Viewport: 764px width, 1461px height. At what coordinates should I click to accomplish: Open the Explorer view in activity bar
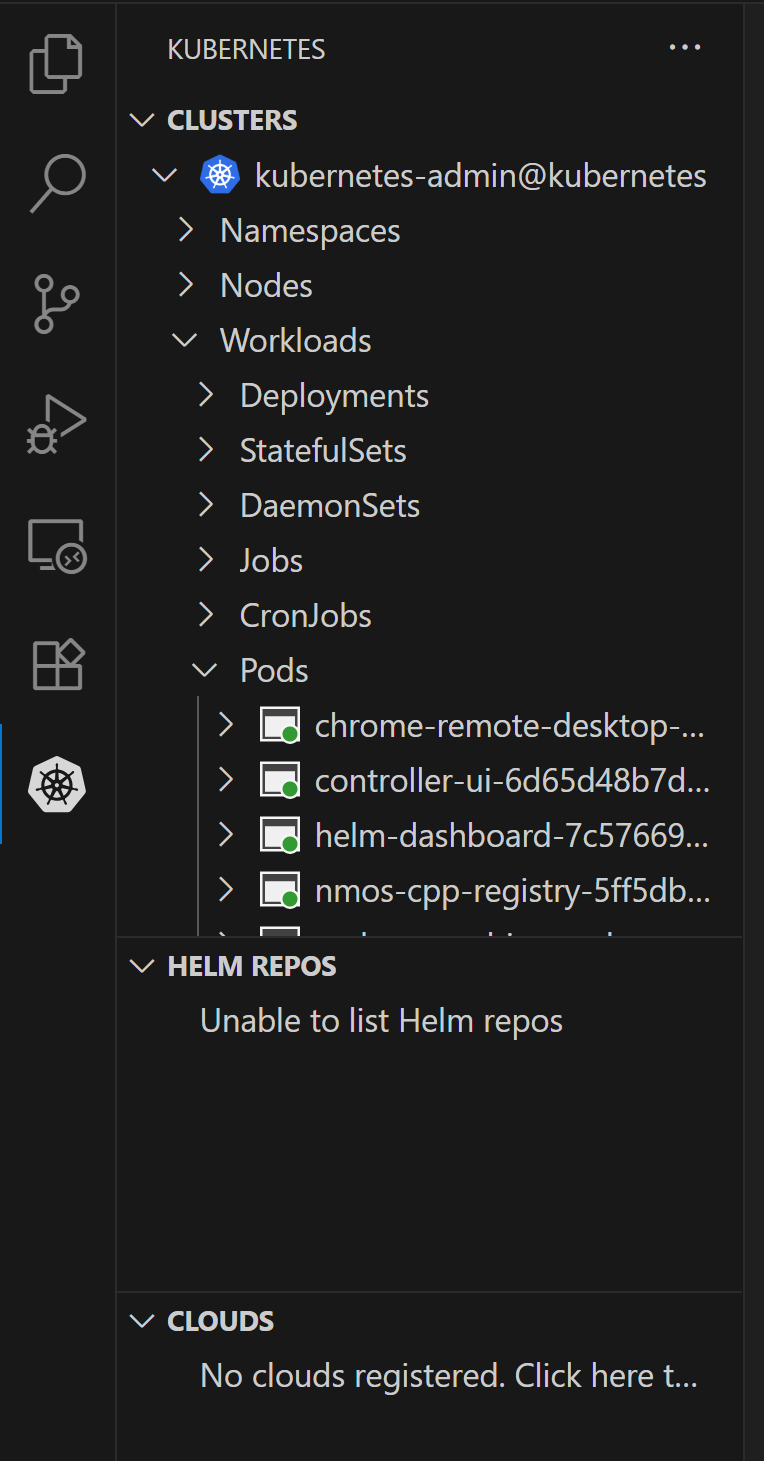pos(57,65)
